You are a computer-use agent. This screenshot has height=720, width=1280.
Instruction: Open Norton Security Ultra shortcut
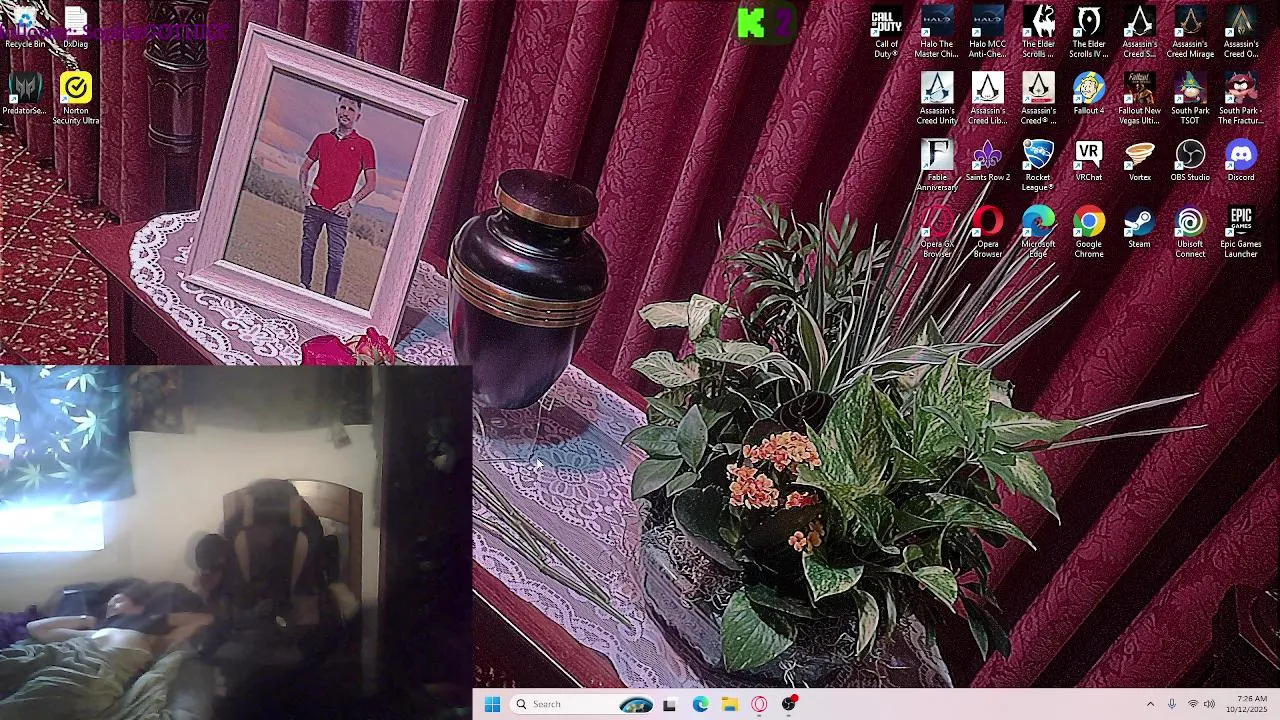tap(76, 99)
